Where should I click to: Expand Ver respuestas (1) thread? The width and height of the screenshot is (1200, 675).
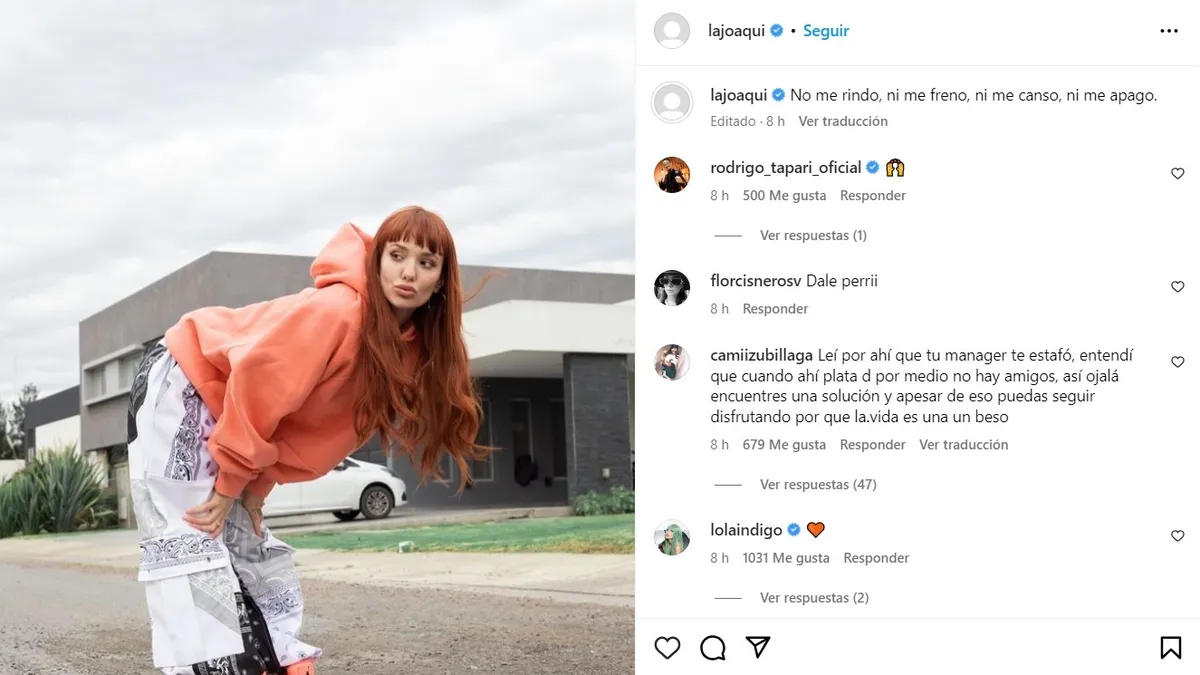click(813, 236)
